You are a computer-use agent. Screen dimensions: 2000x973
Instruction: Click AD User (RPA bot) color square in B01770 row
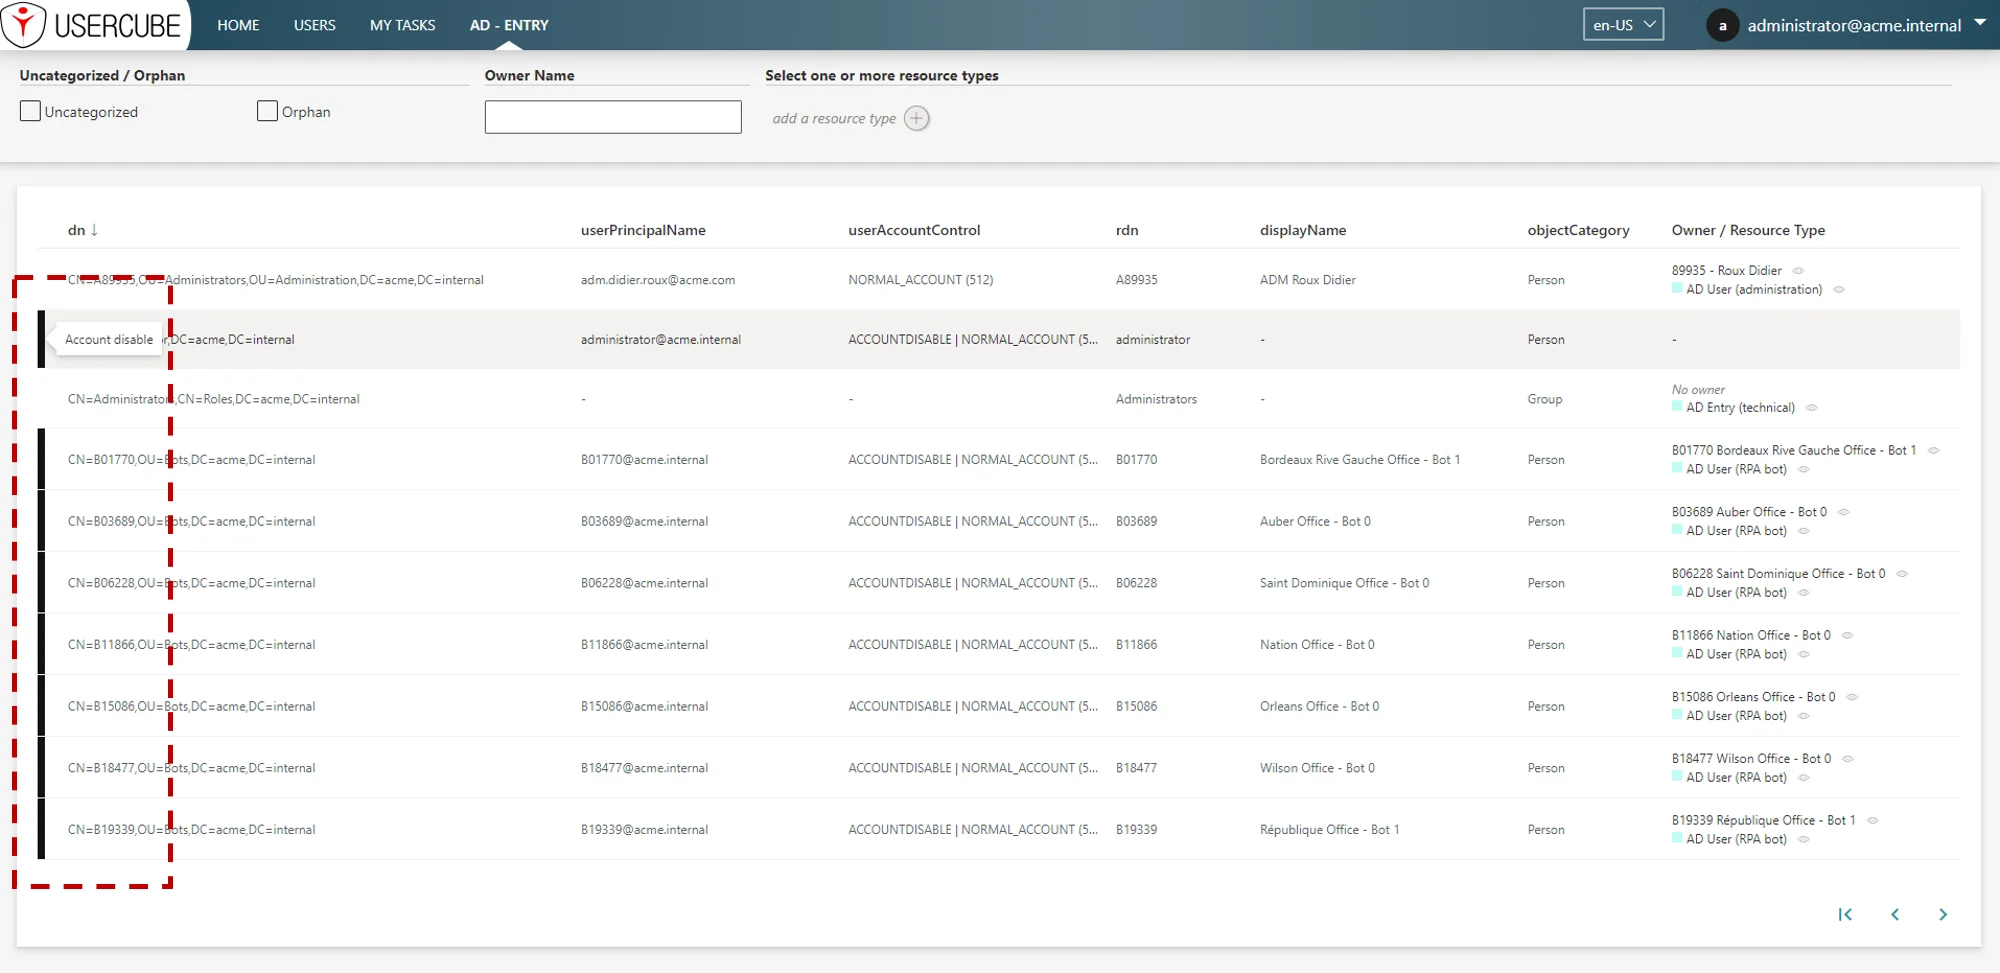pyautogui.click(x=1677, y=469)
